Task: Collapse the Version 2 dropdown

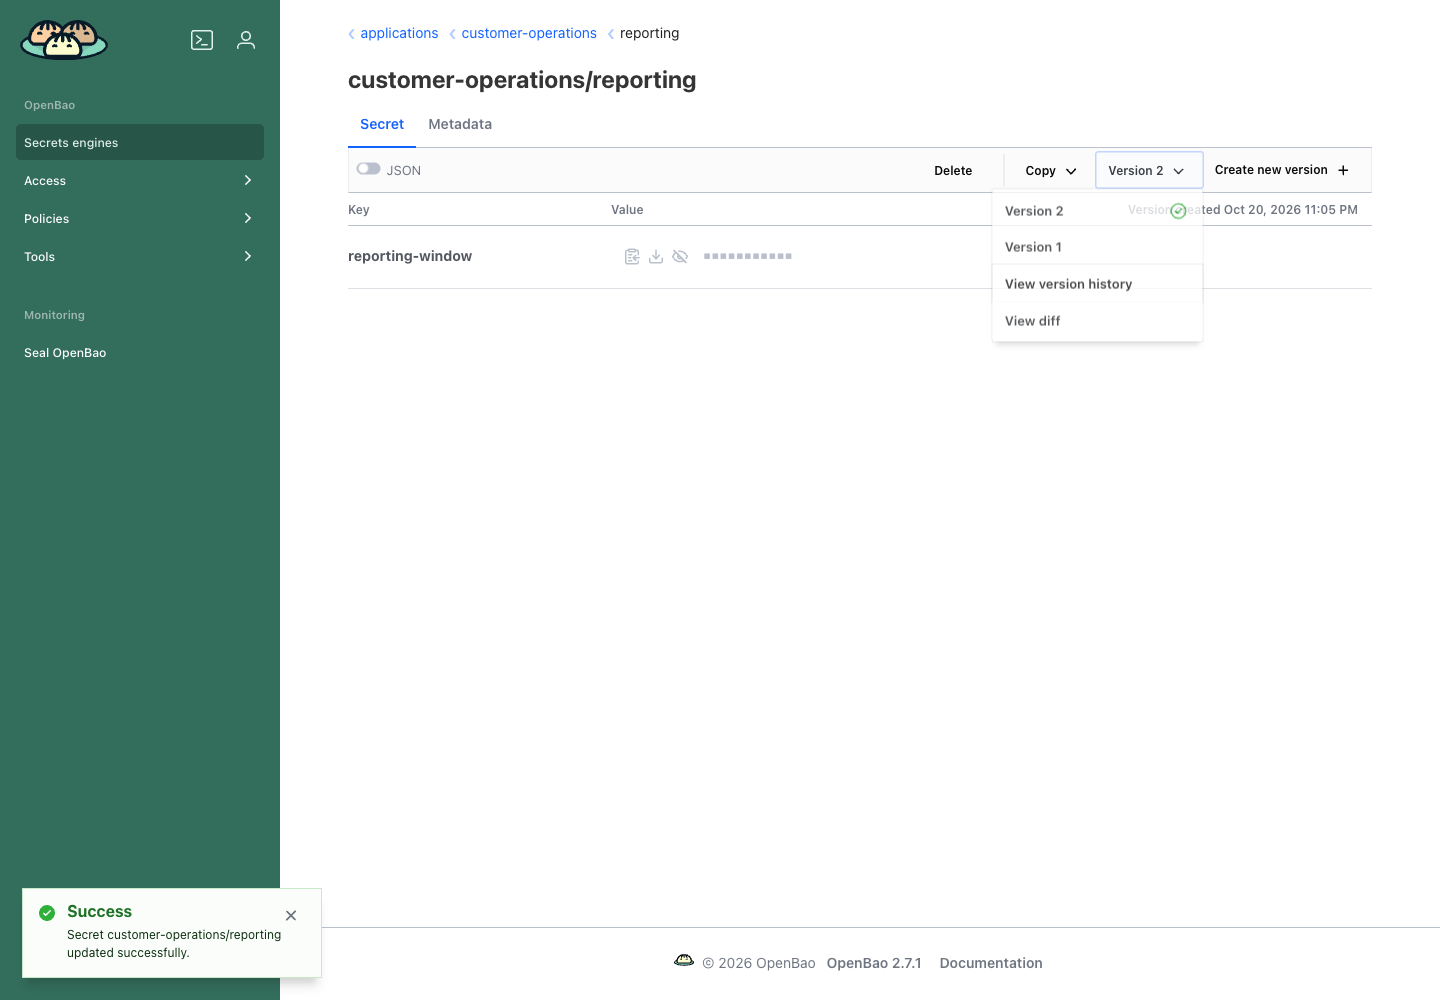Action: click(x=1149, y=171)
